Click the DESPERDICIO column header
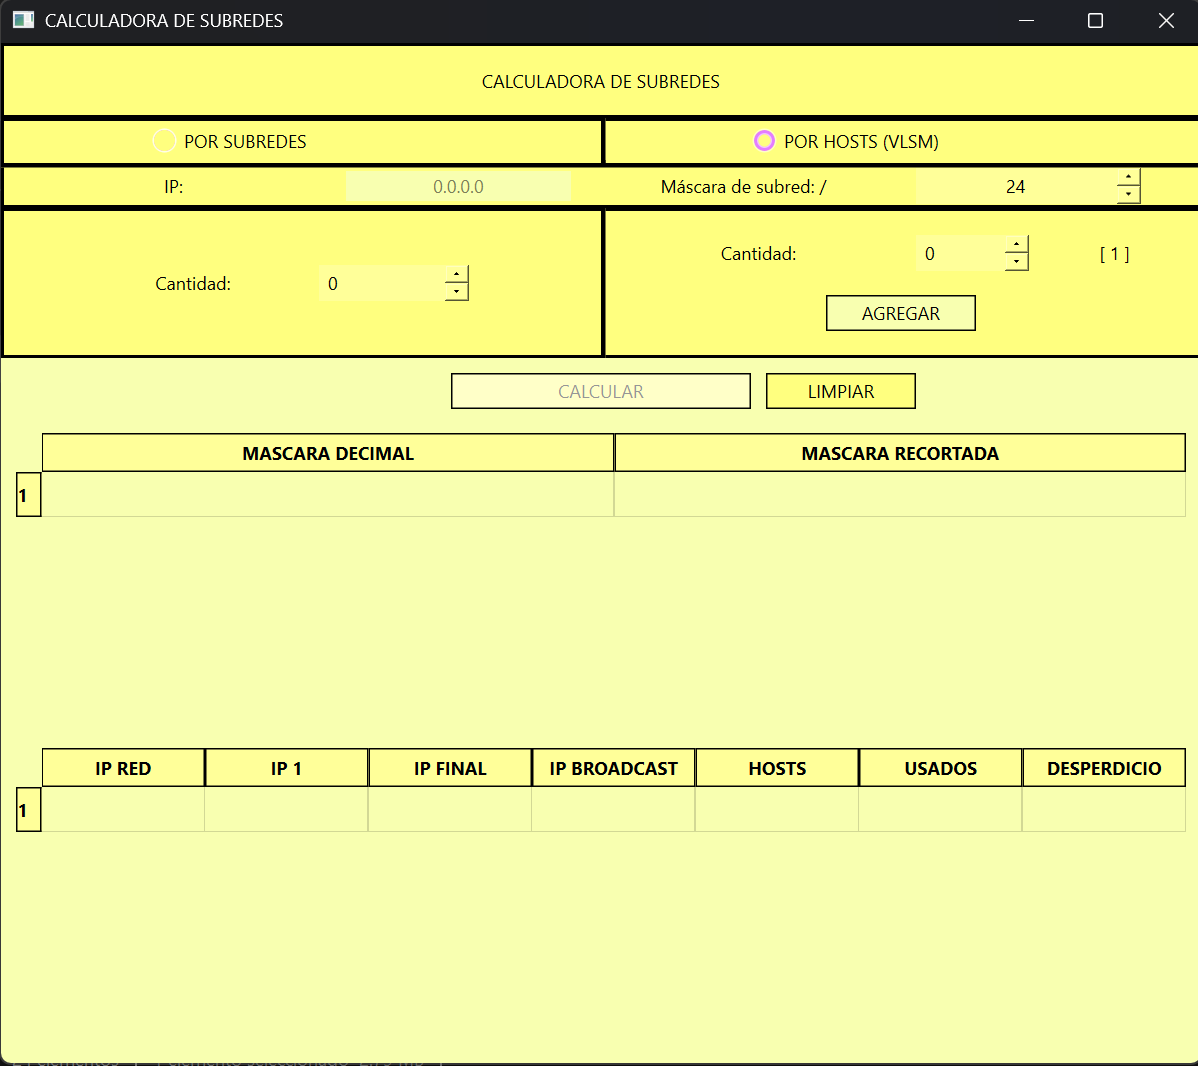The height and width of the screenshot is (1066, 1198). pyautogui.click(x=1104, y=768)
